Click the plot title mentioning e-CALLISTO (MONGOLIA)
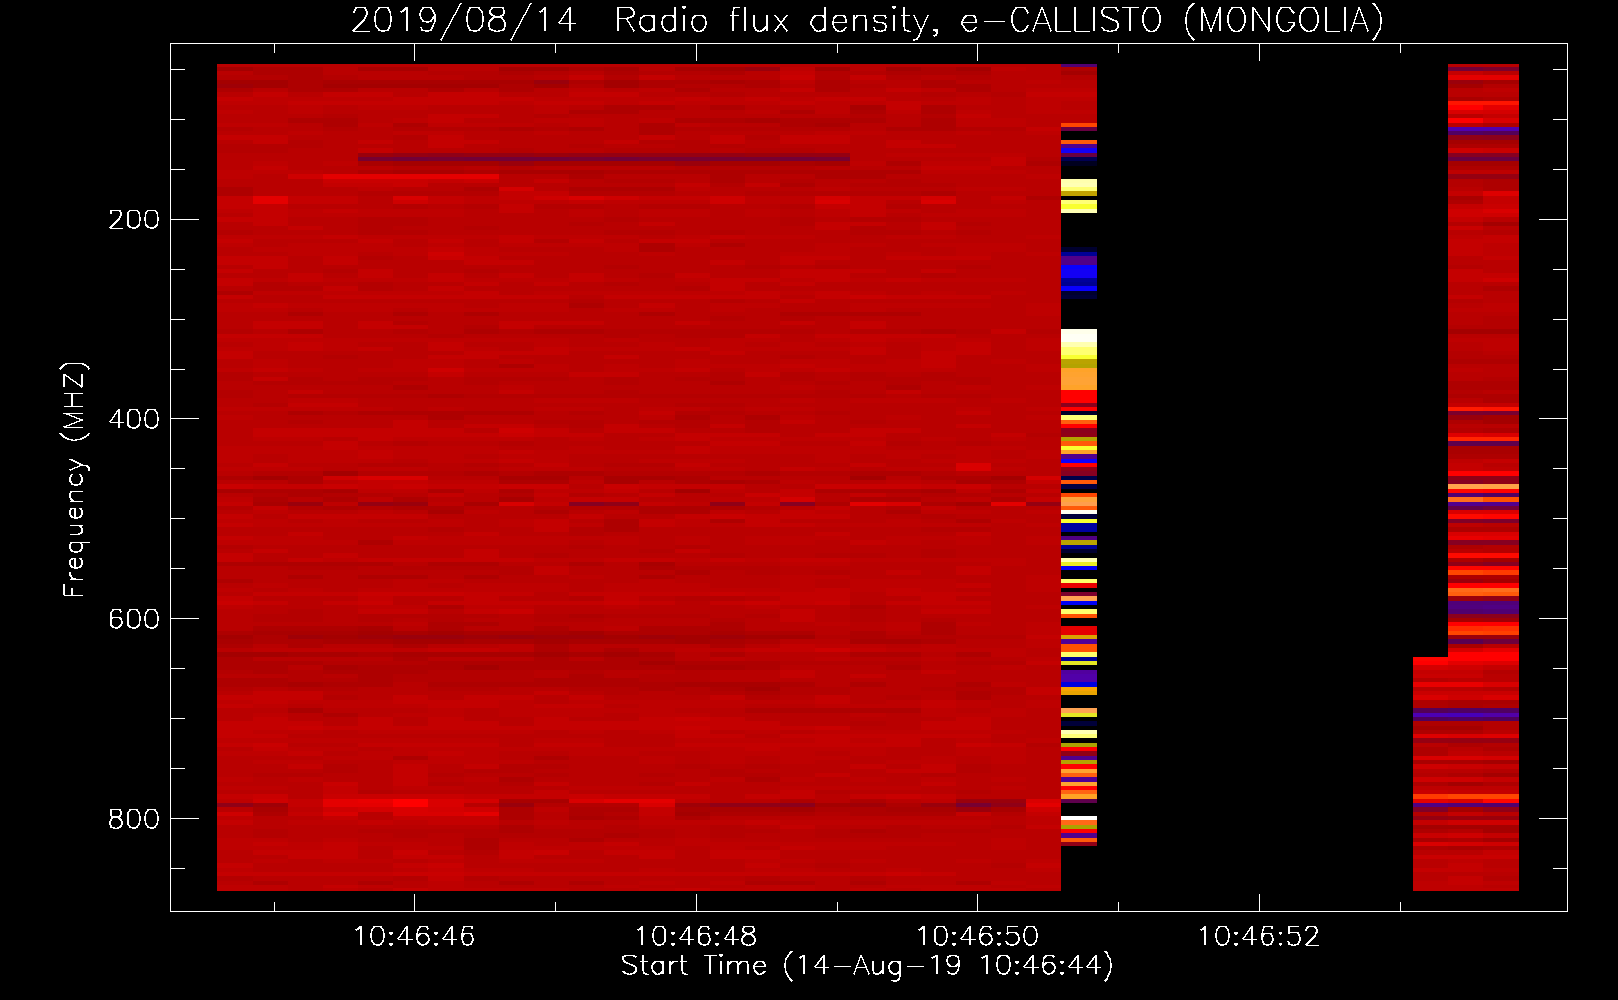 click(867, 20)
